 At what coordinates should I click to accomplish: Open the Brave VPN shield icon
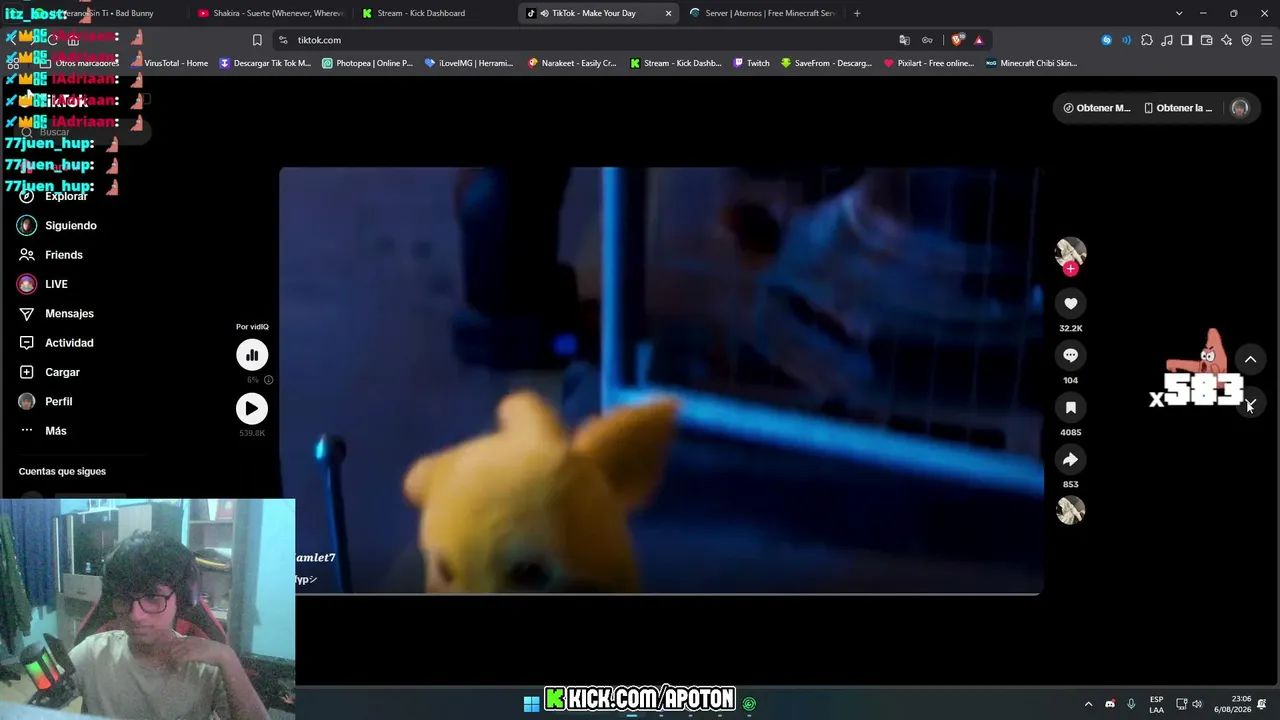pos(1247,40)
